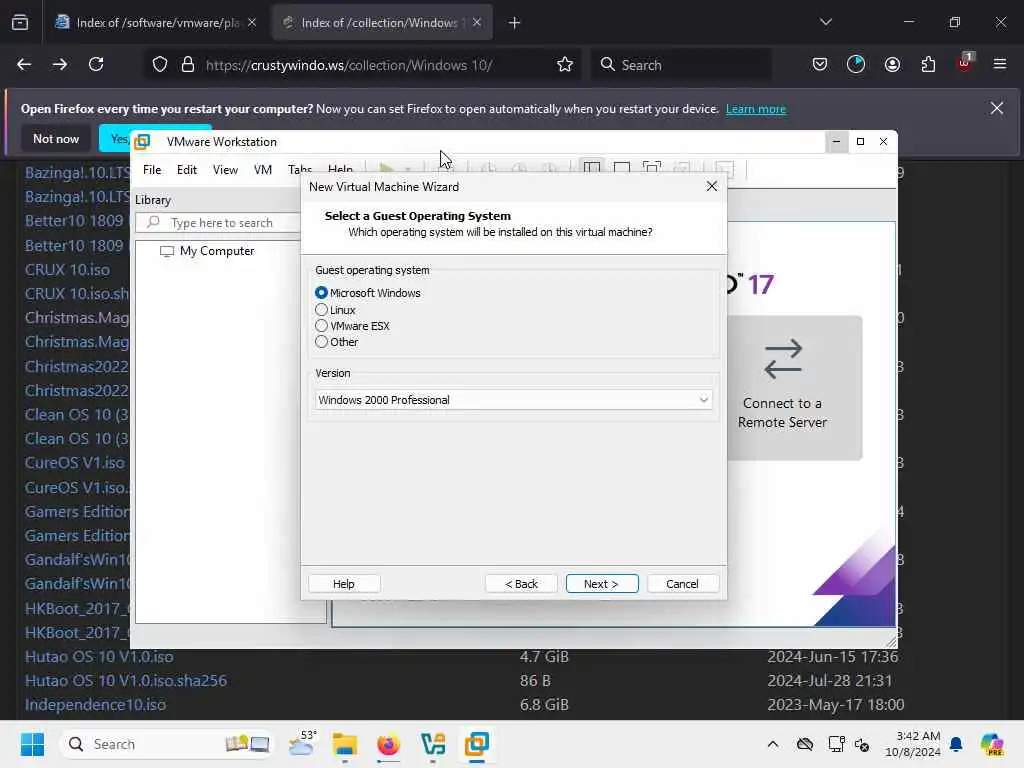Open the Learn more link

point(756,109)
